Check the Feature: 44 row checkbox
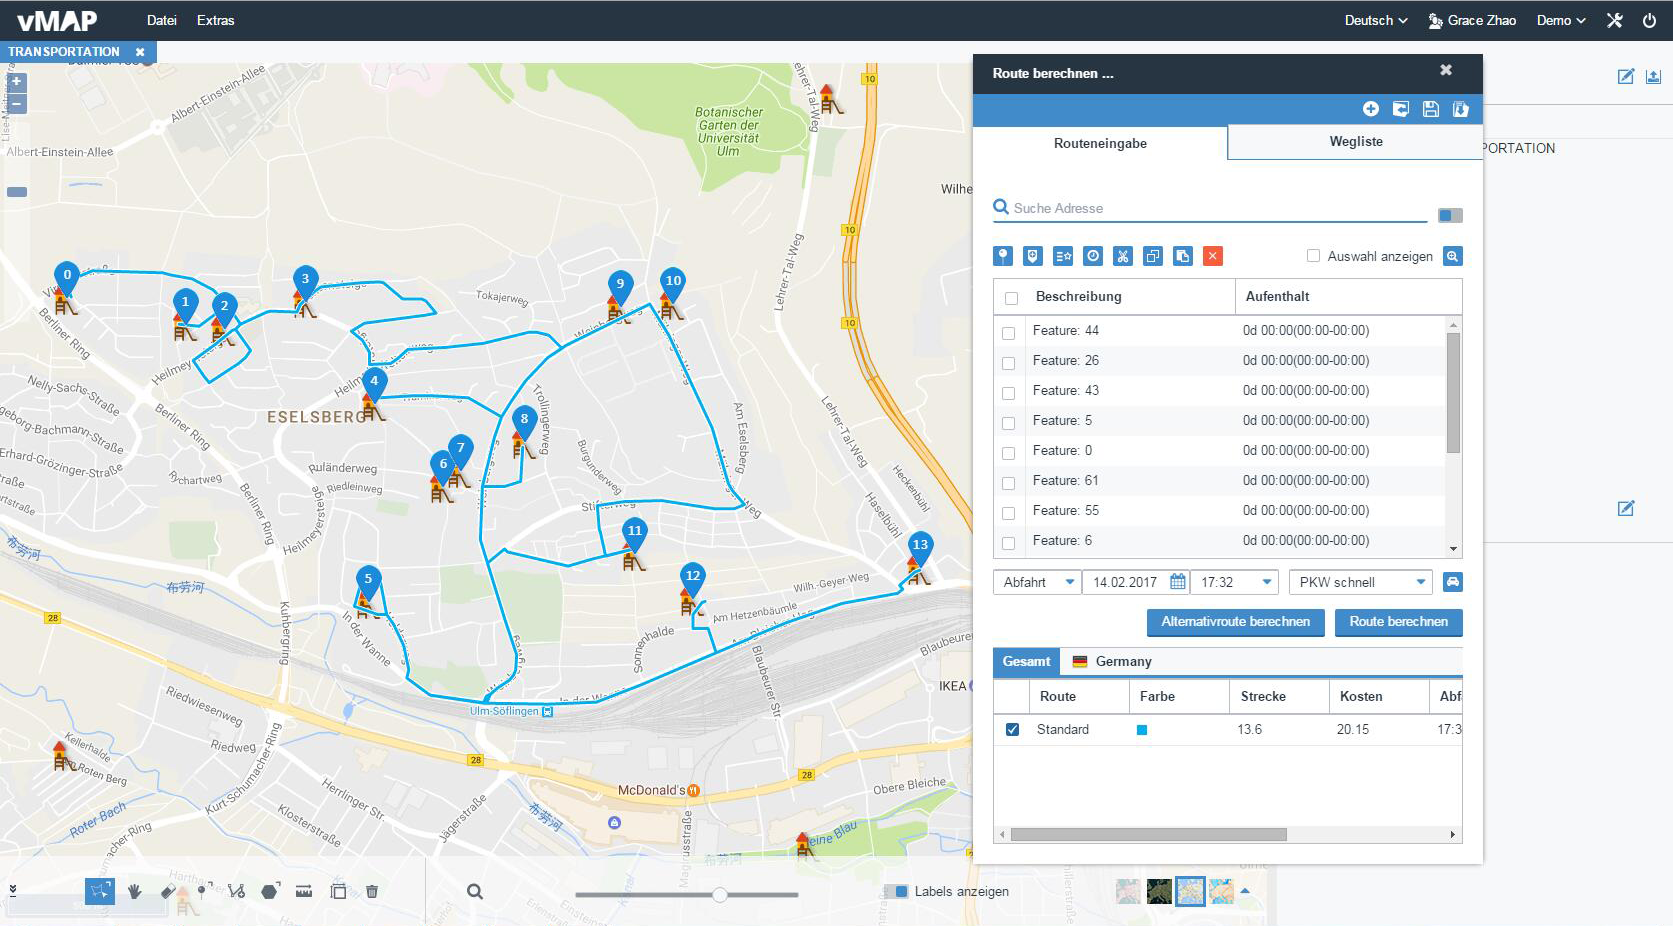 (x=1008, y=333)
